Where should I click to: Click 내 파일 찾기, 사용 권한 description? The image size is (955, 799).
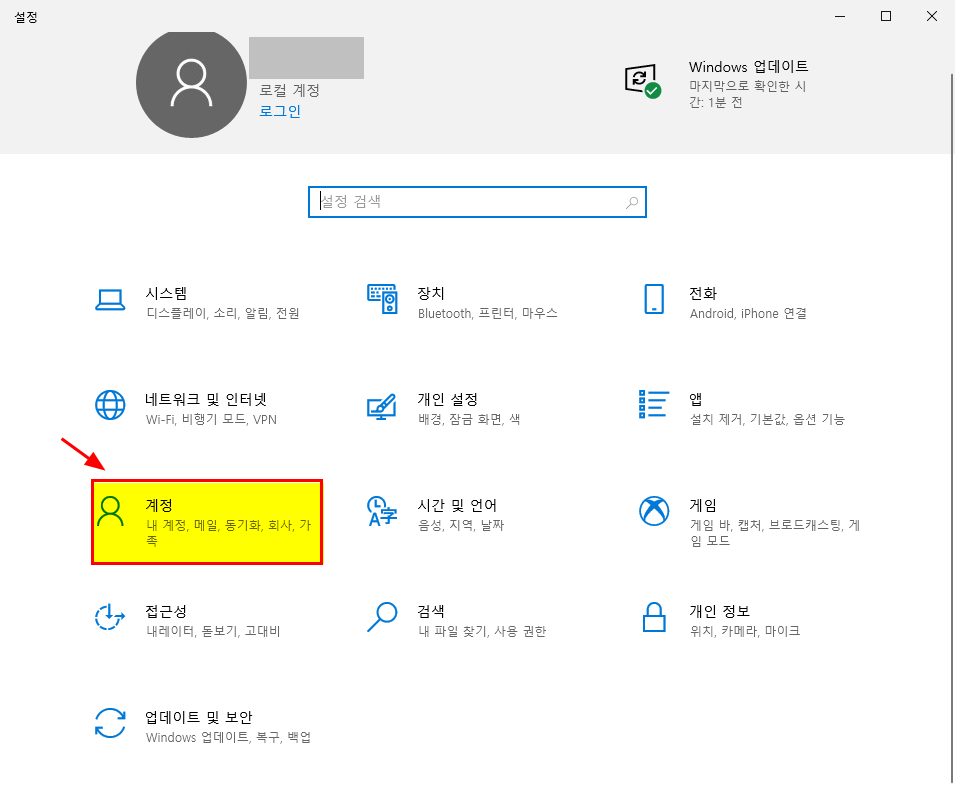(x=482, y=632)
